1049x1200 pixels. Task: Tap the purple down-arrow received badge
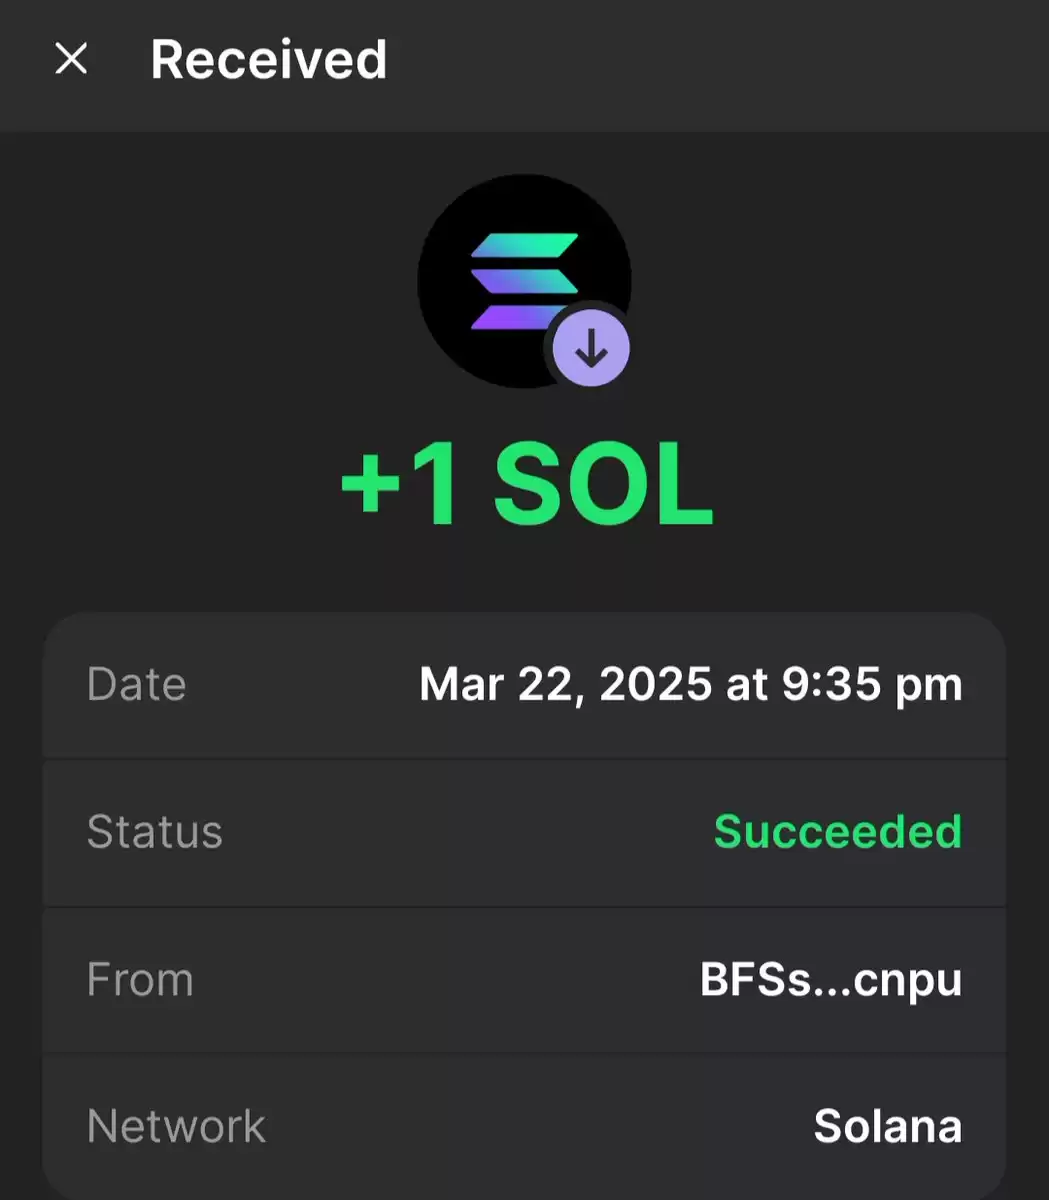click(591, 350)
